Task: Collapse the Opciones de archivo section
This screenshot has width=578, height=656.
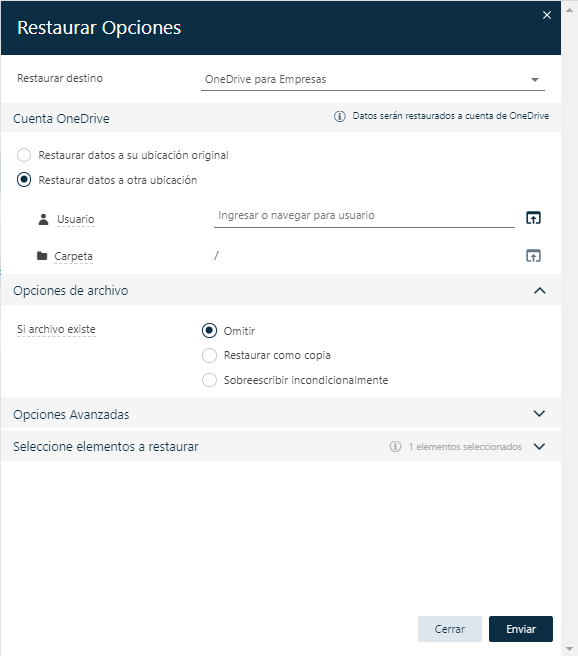Action: 540,290
